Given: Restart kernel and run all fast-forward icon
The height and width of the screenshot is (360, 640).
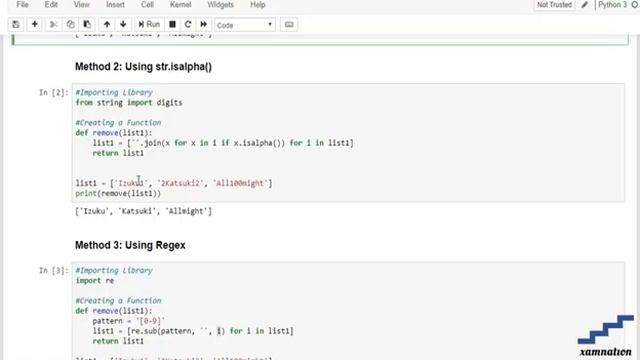Looking at the screenshot, I should (203, 24).
